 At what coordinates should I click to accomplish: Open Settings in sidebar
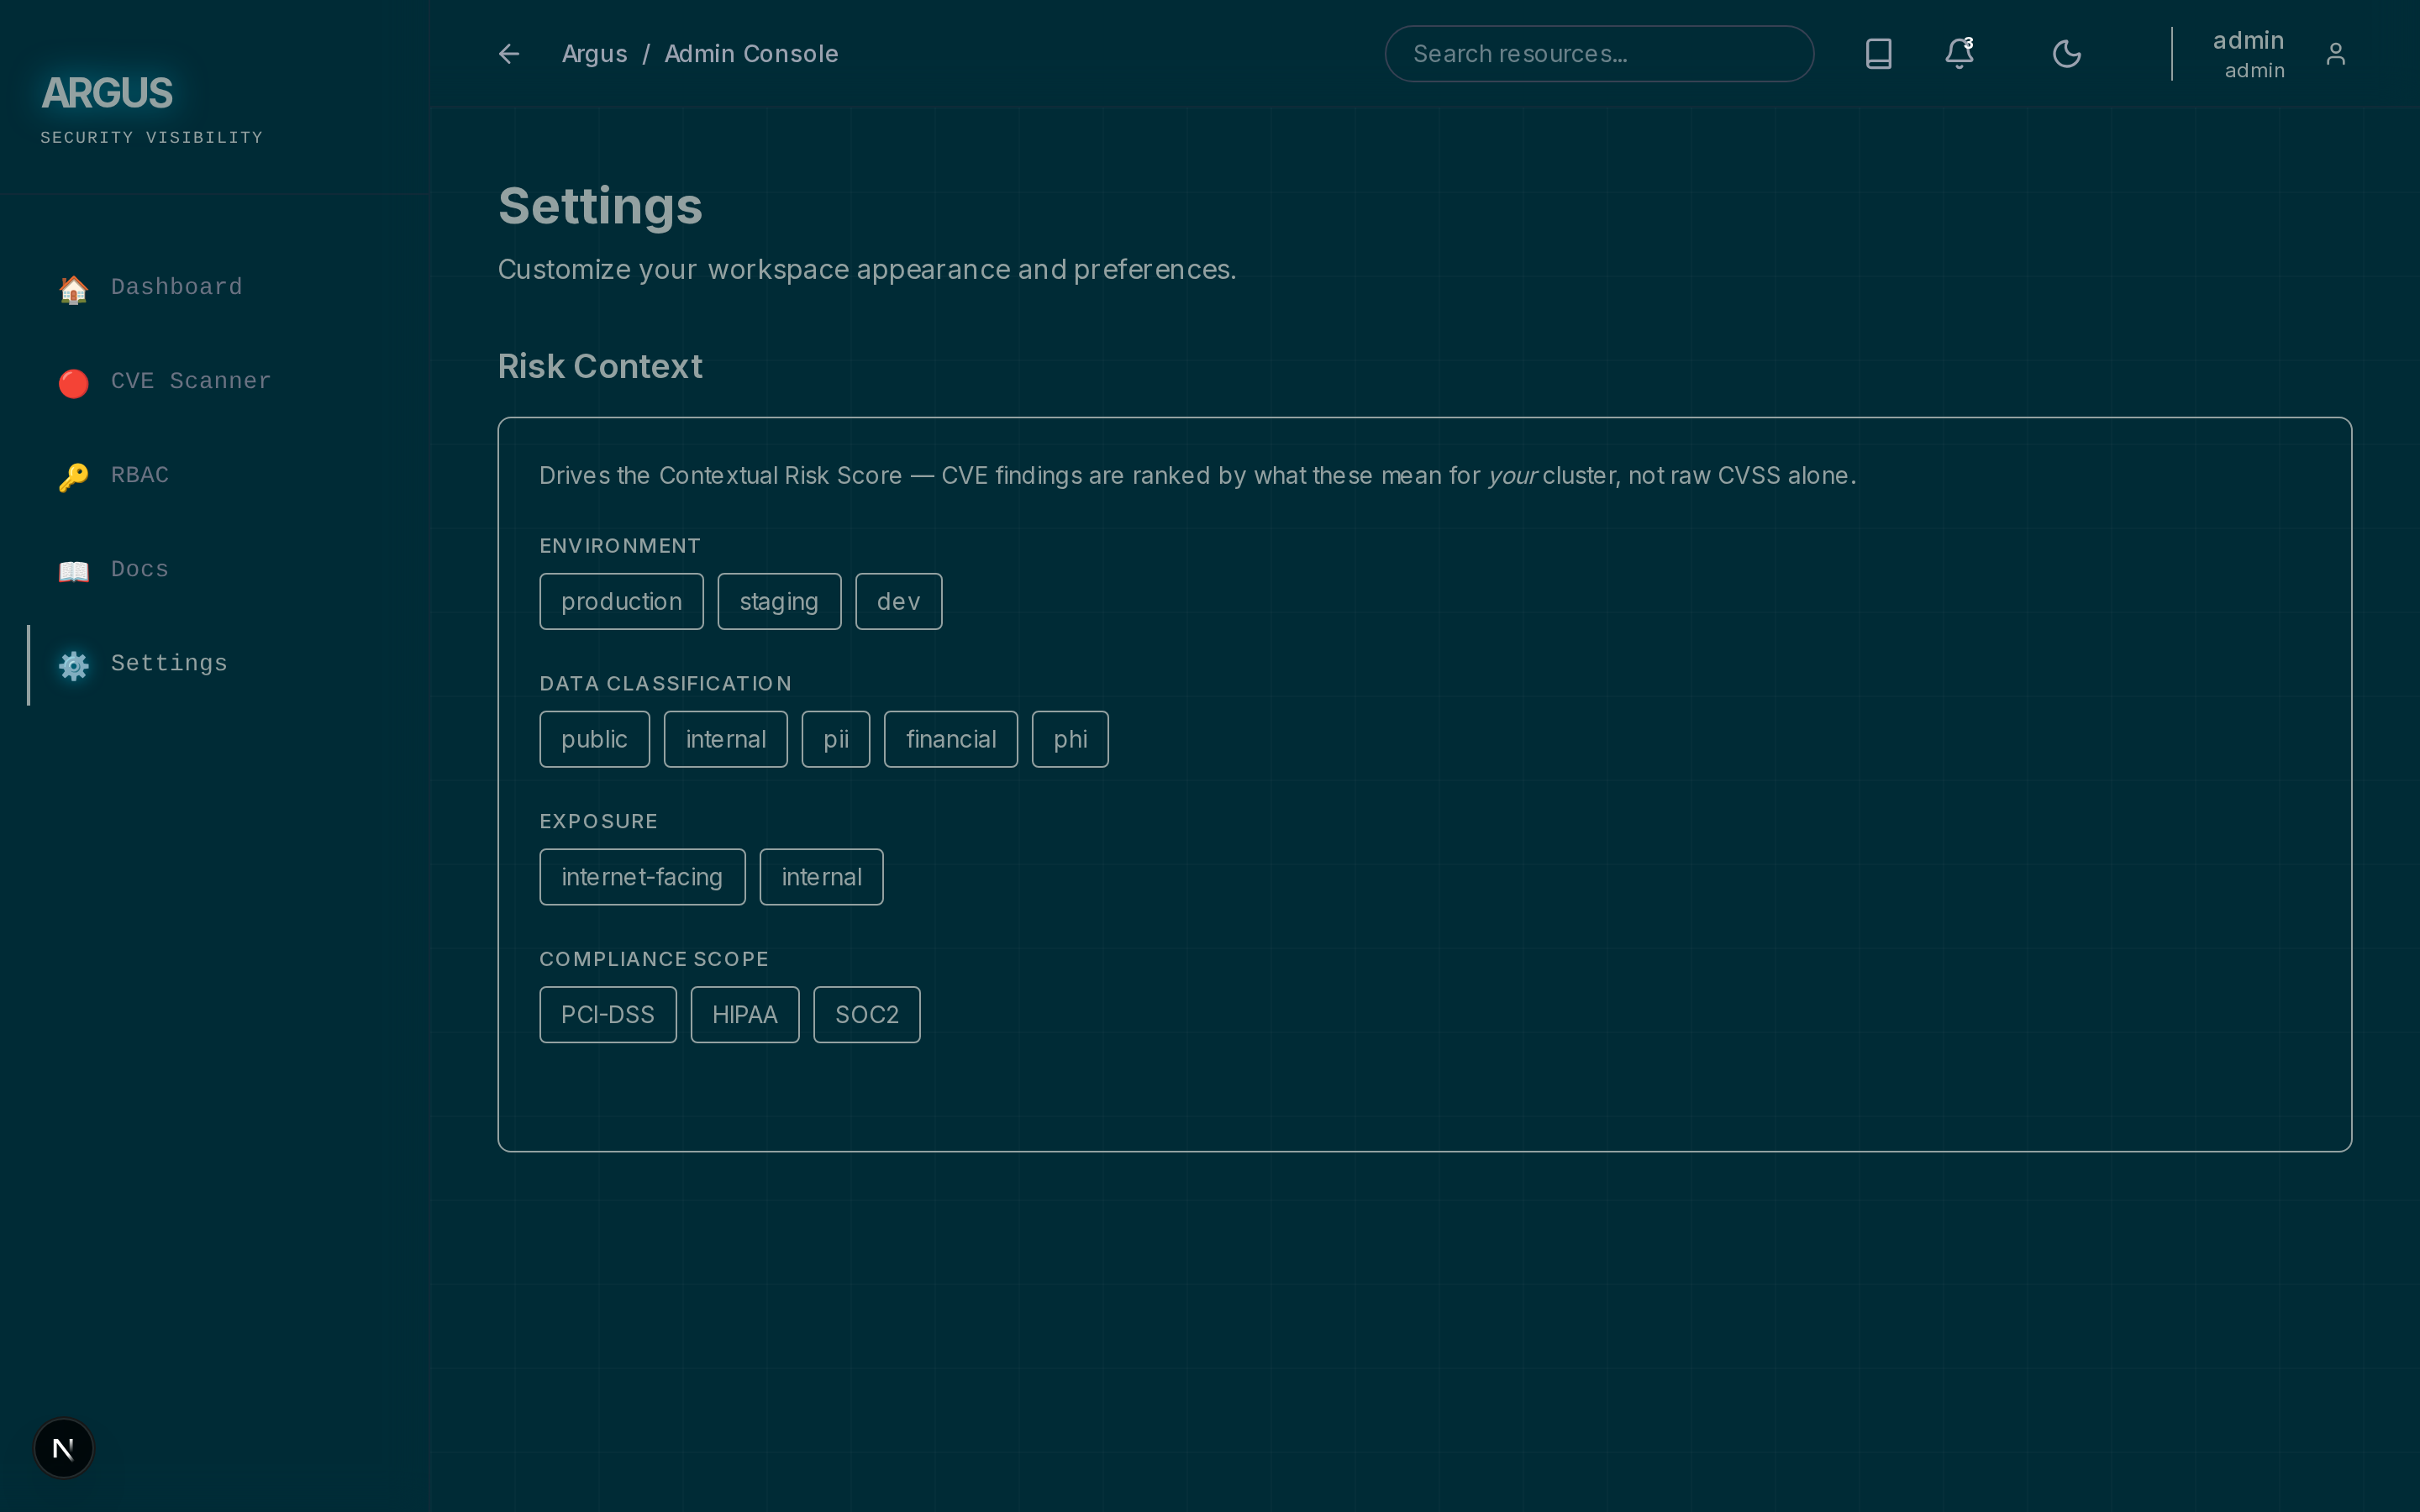[x=215, y=664]
